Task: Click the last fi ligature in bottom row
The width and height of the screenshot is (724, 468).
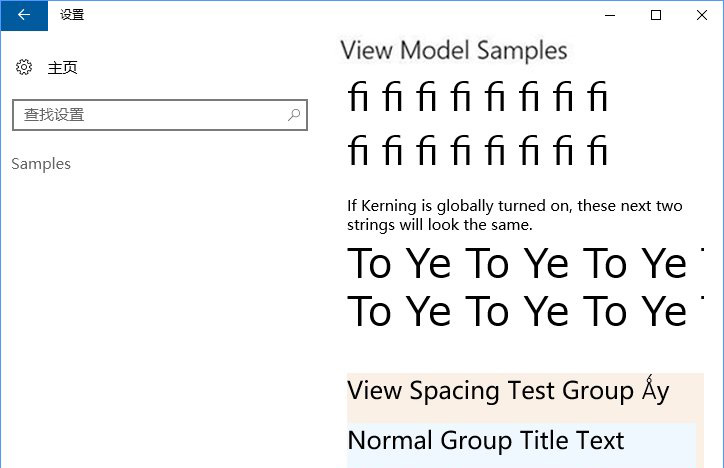Action: pyautogui.click(x=597, y=152)
